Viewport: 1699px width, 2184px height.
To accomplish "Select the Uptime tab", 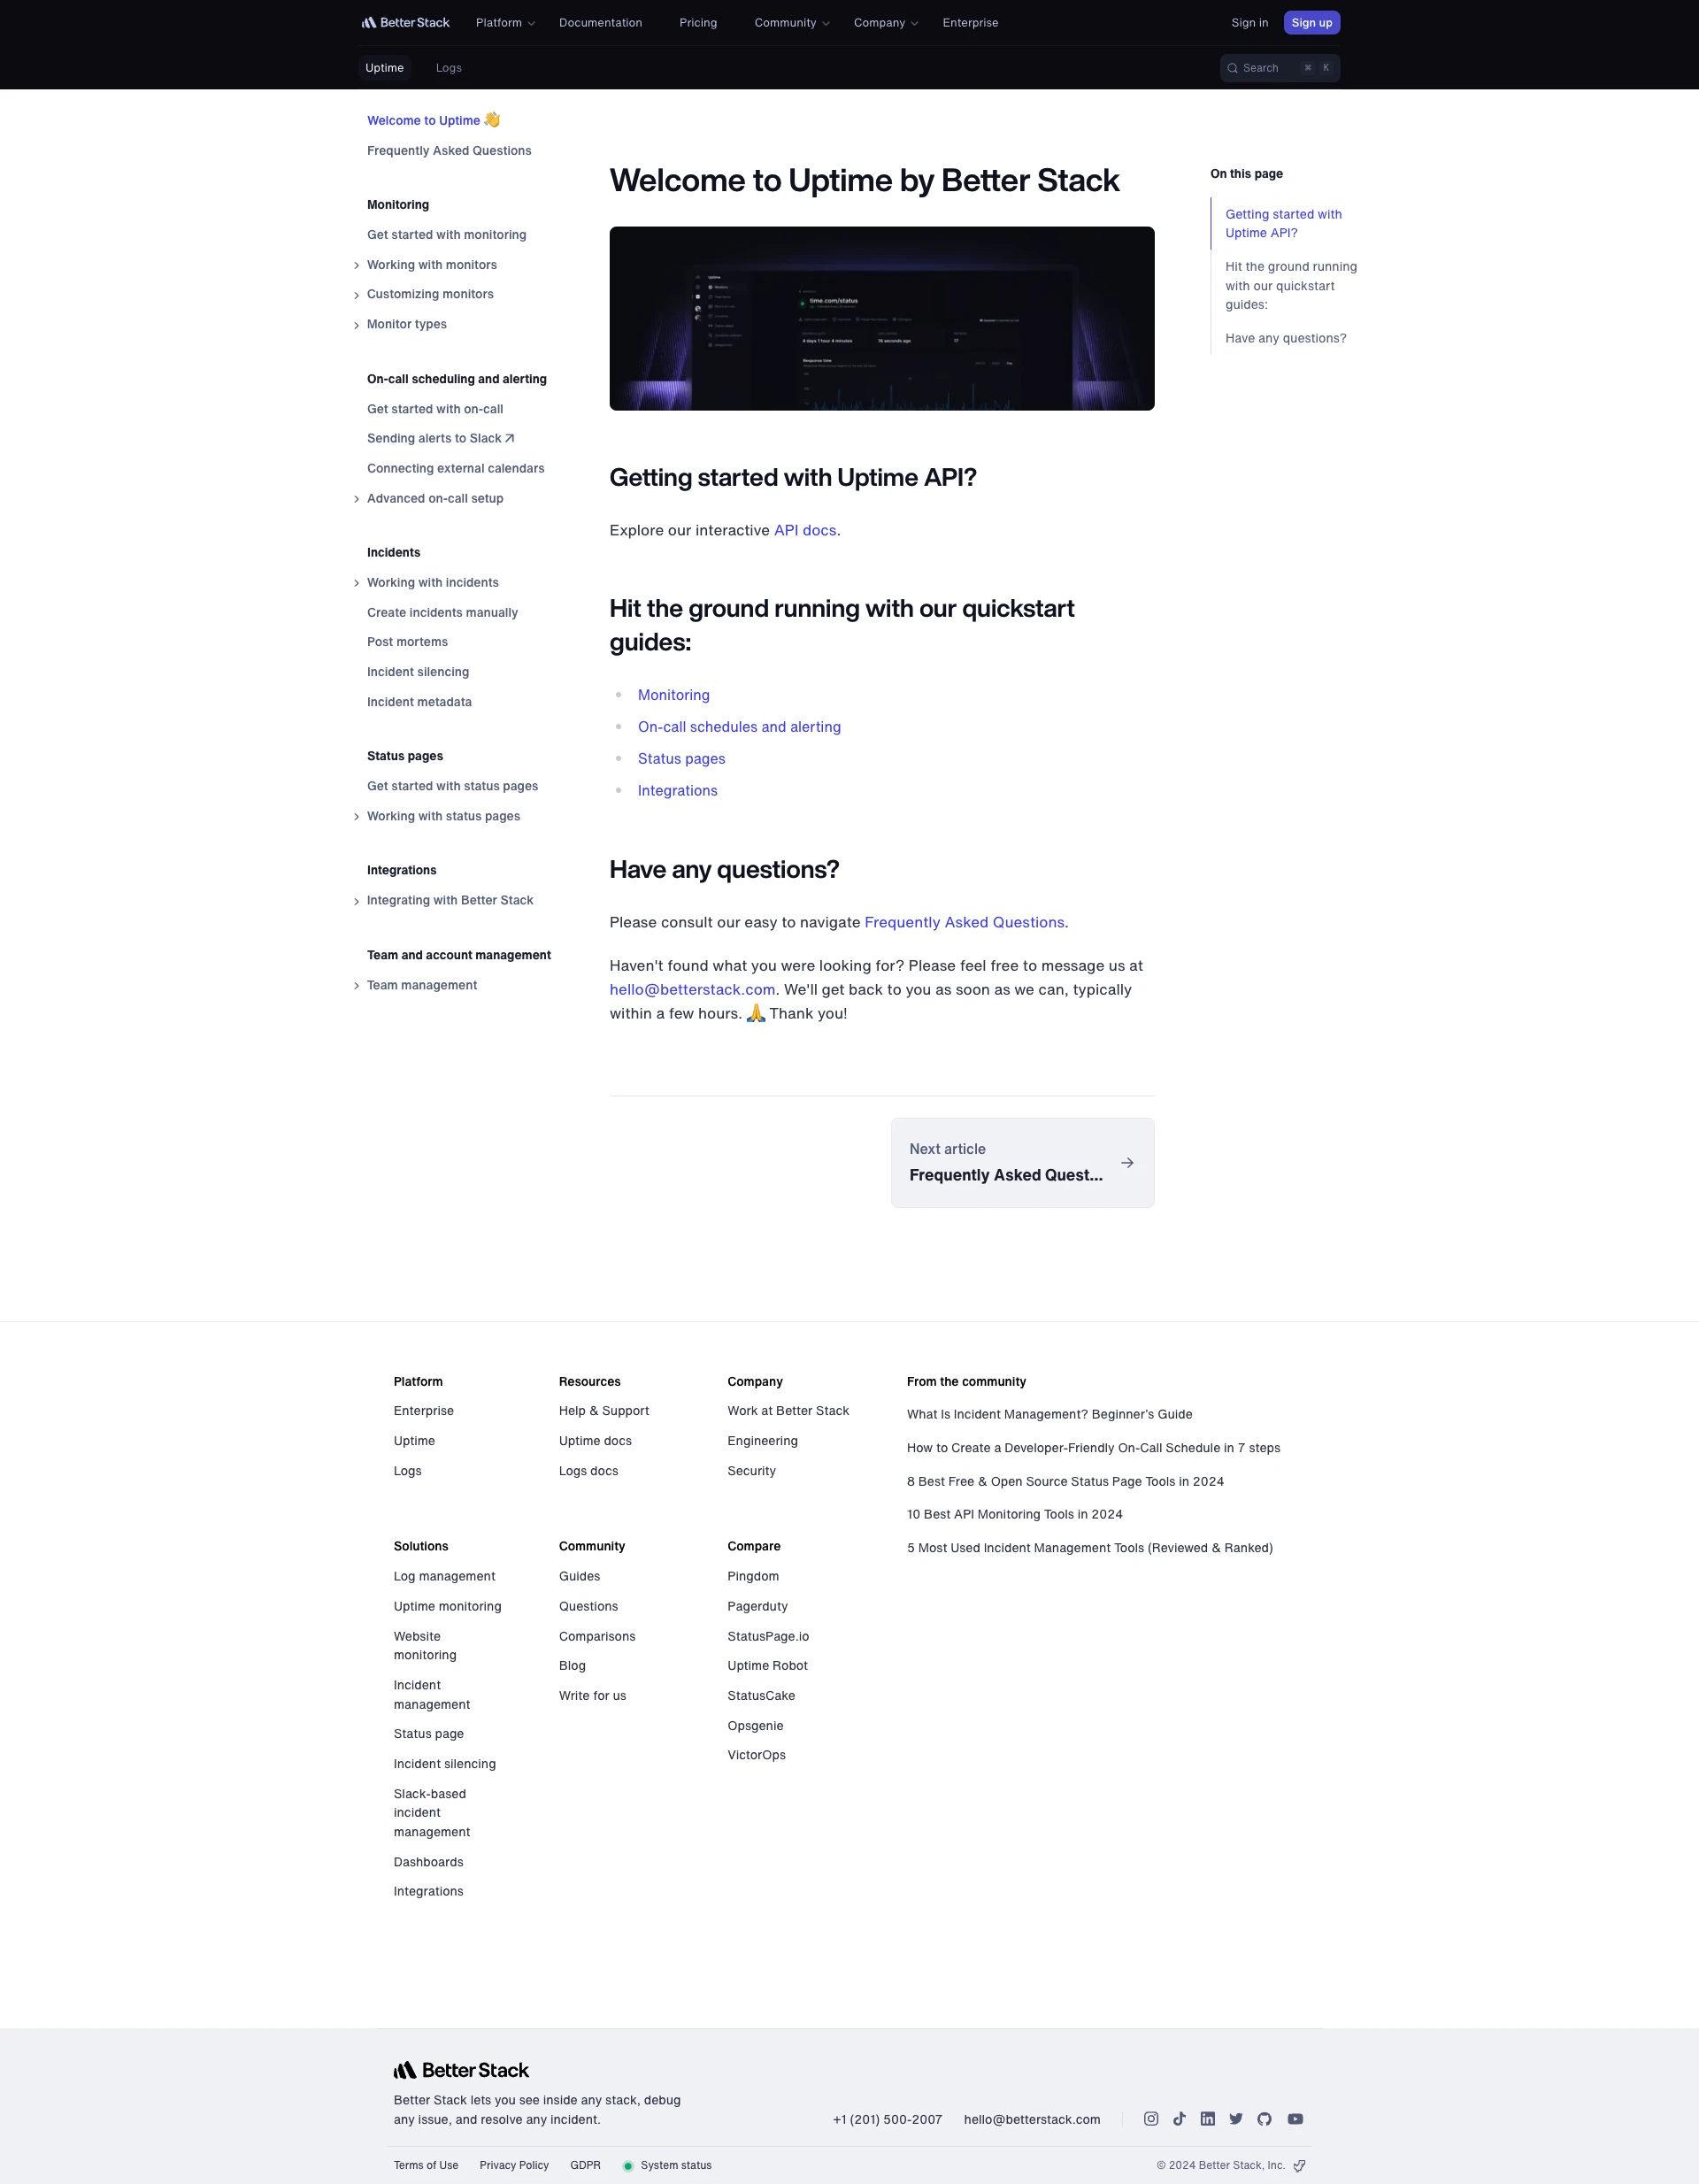I will 385,67.
